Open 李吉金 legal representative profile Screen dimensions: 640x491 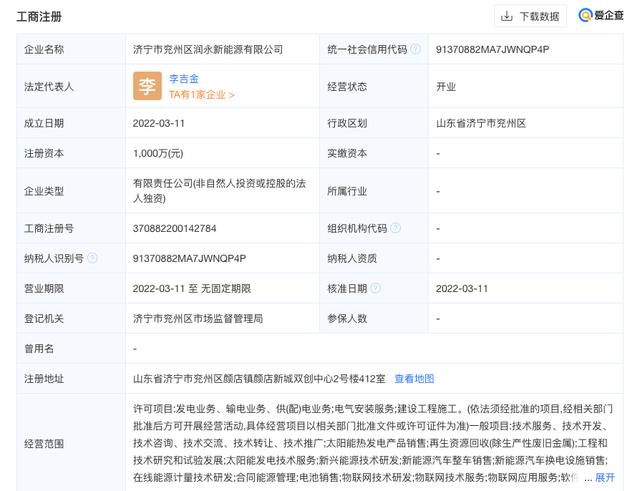click(x=184, y=78)
